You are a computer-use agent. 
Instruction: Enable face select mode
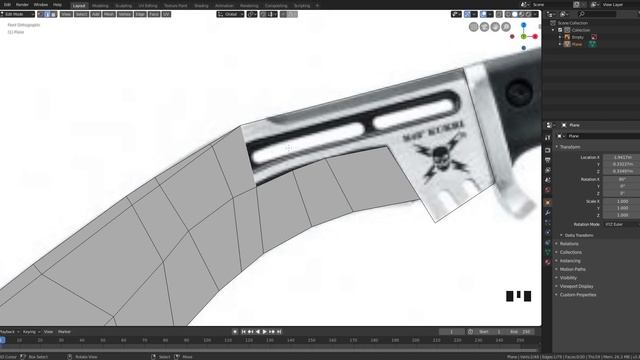point(53,14)
